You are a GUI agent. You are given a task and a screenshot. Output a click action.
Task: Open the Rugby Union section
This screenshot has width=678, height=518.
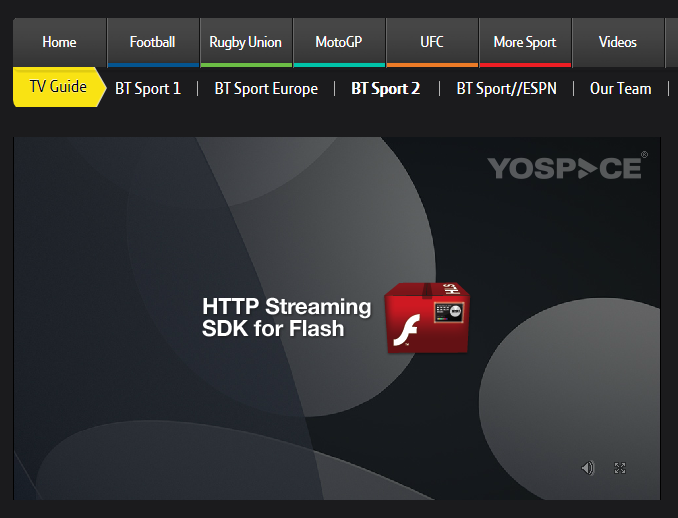point(246,42)
